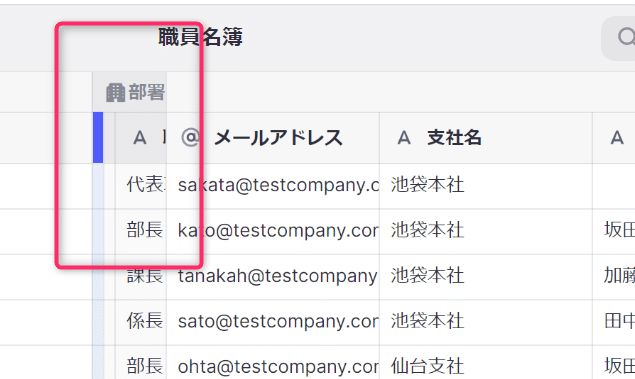Screen dimensions: 635x379
Task: Click the 部署 building icon
Action: coord(115,92)
